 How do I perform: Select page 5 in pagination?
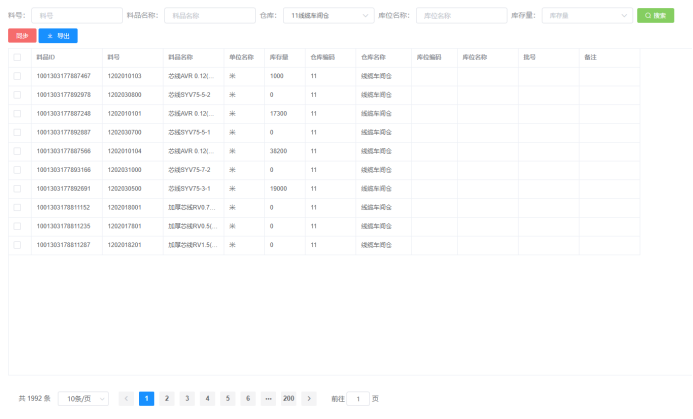[227, 398]
